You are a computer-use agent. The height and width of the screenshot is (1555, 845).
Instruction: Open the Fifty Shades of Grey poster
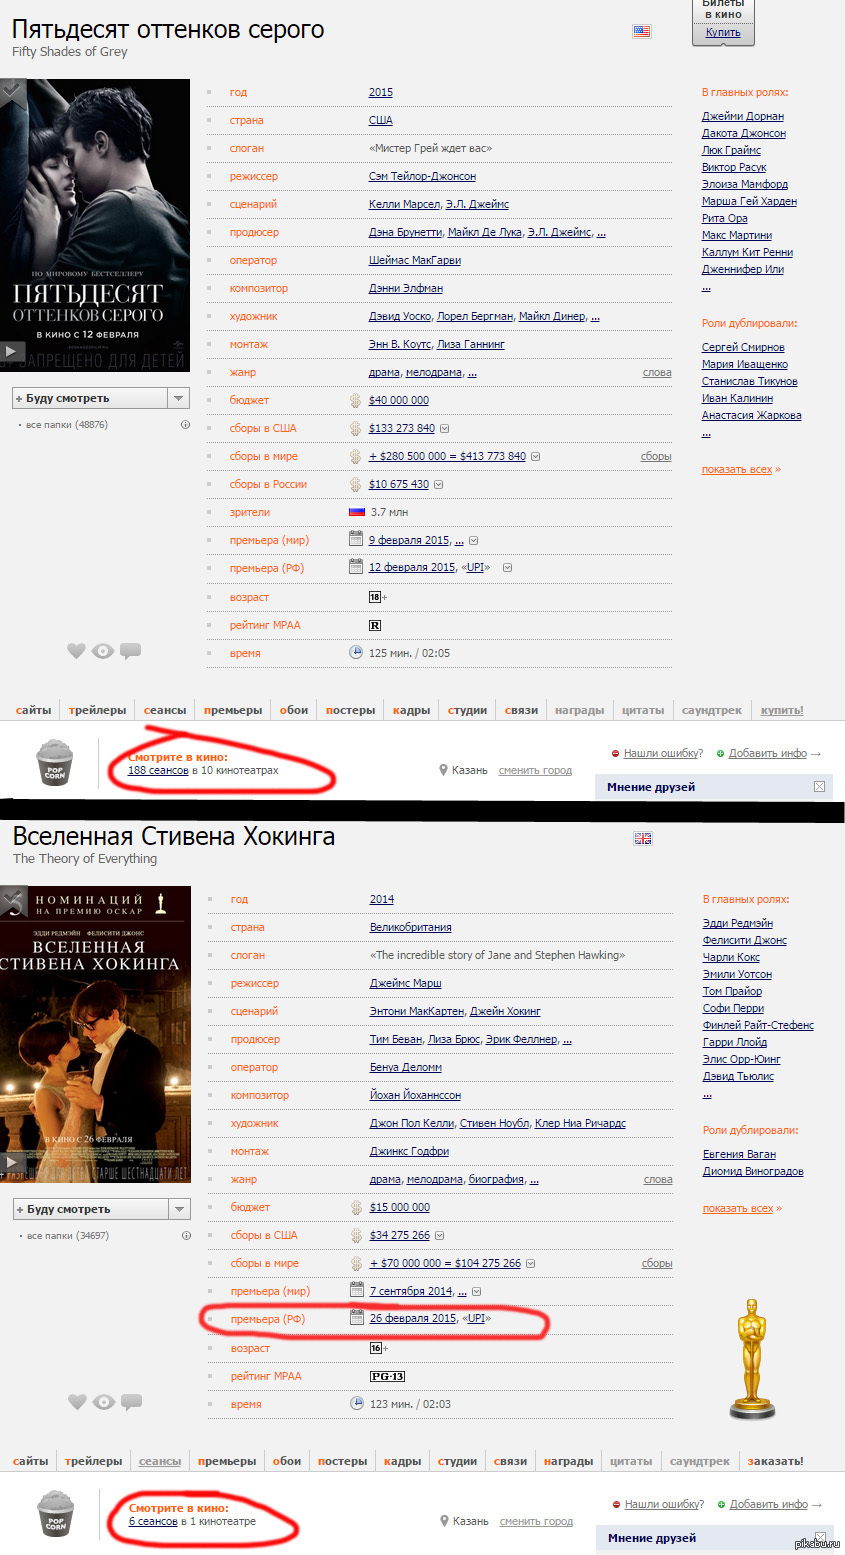click(x=95, y=225)
